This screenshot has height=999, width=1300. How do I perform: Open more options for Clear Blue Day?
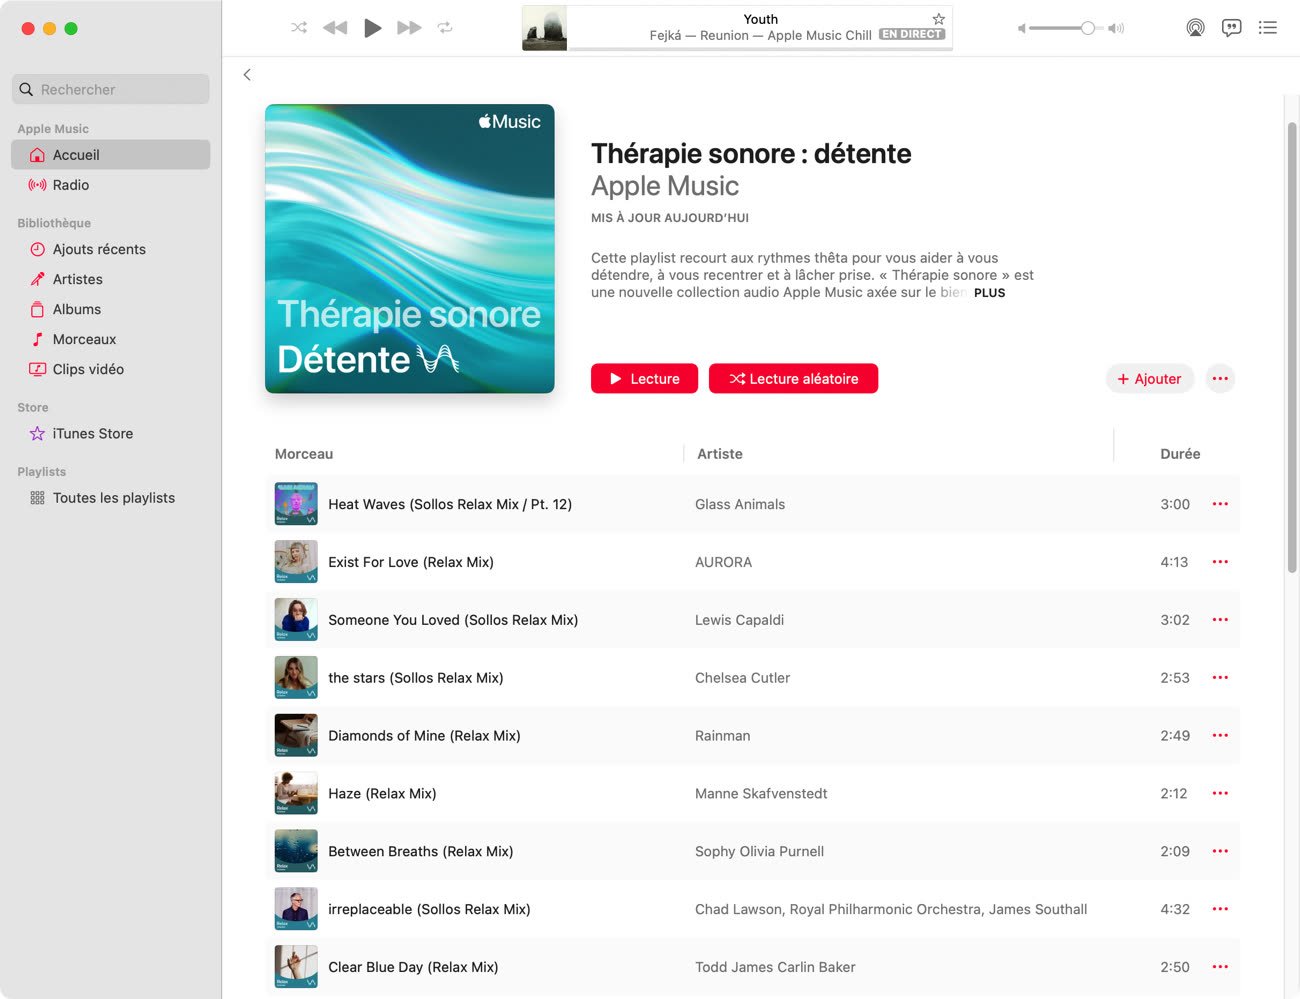pos(1220,967)
